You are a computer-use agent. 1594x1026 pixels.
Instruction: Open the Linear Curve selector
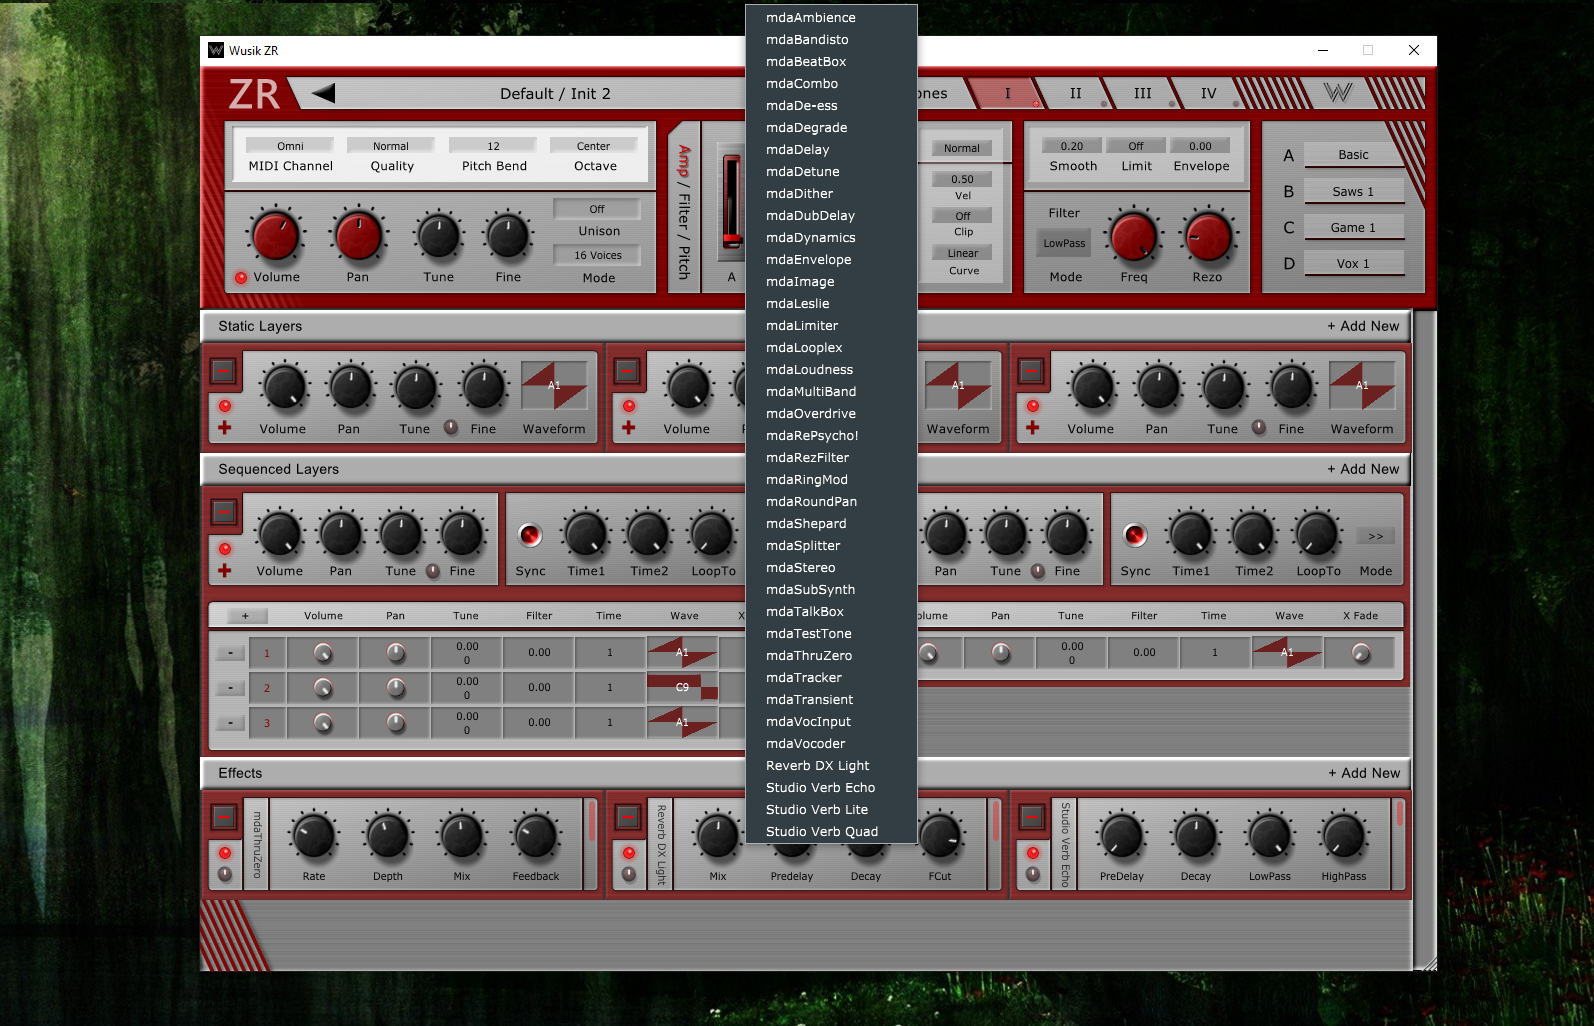(963, 253)
